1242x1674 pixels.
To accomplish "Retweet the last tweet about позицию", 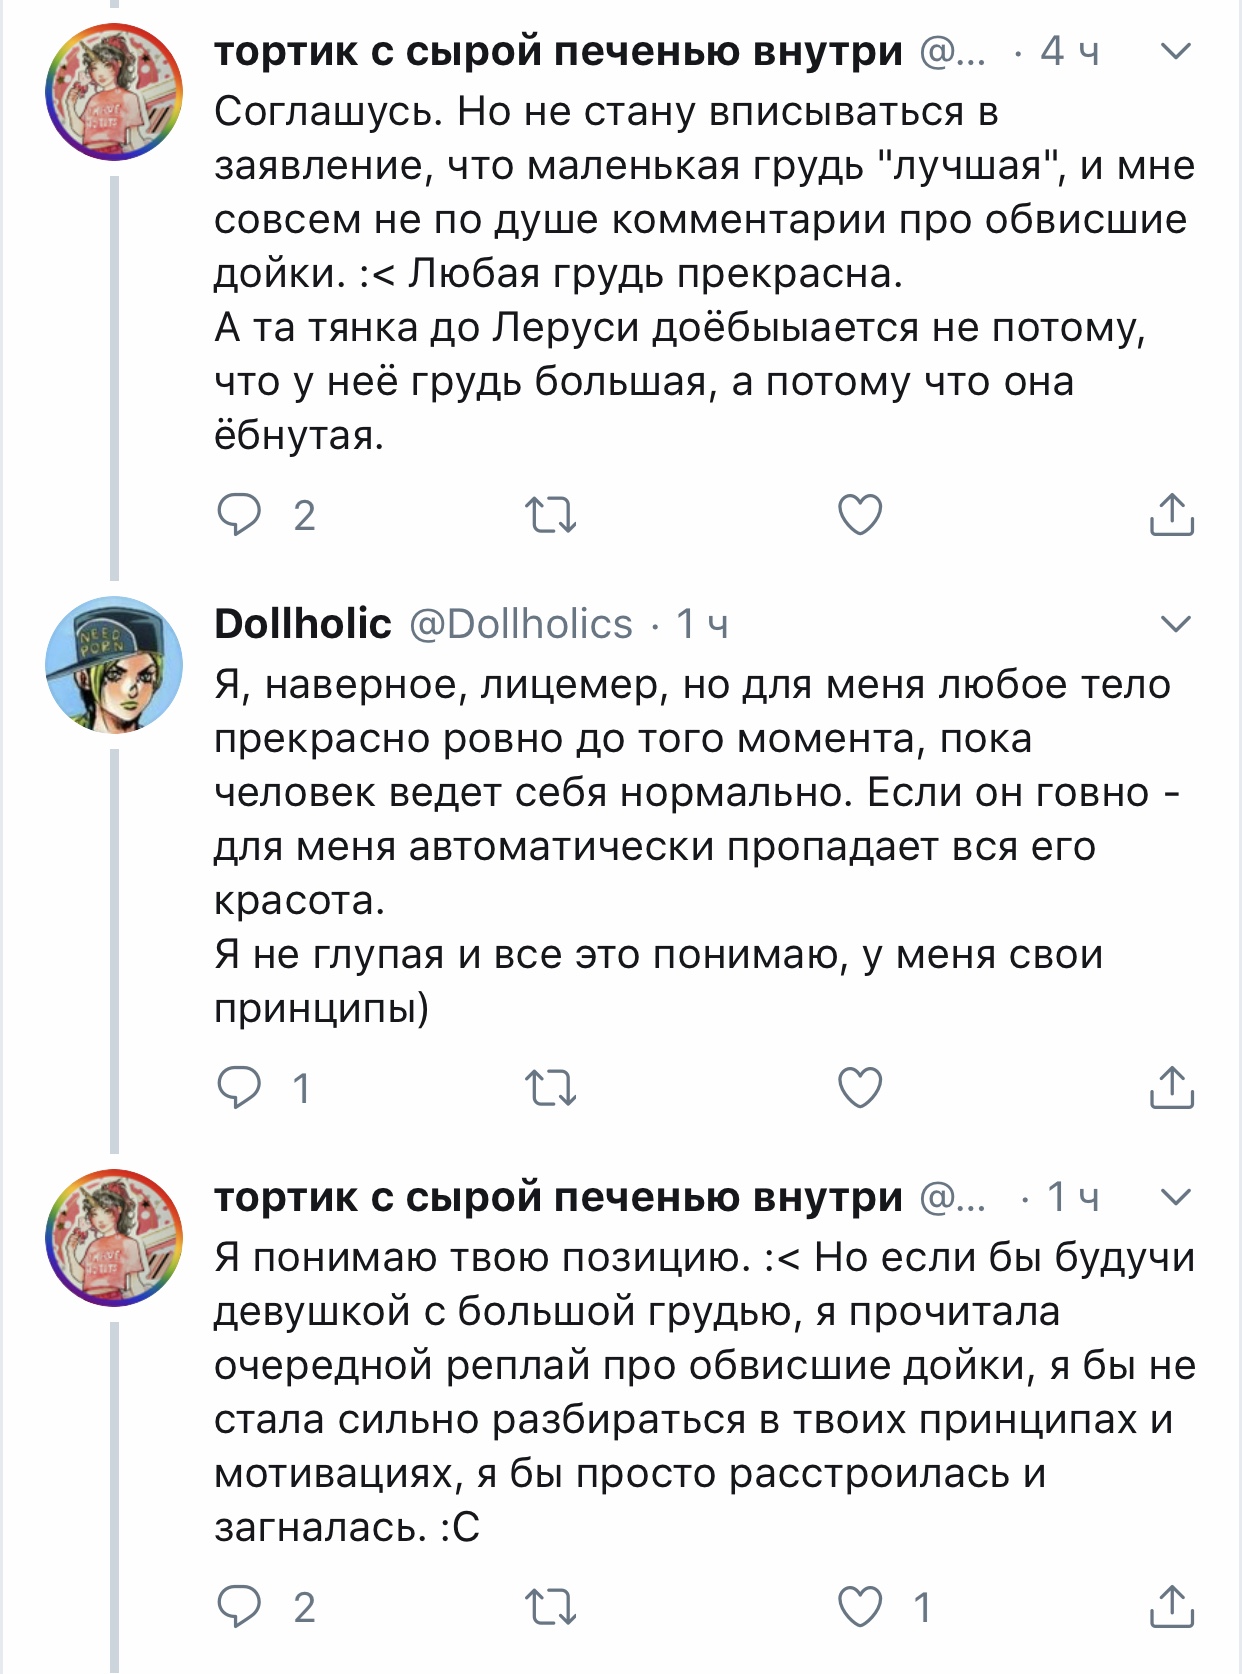I will 550,1607.
